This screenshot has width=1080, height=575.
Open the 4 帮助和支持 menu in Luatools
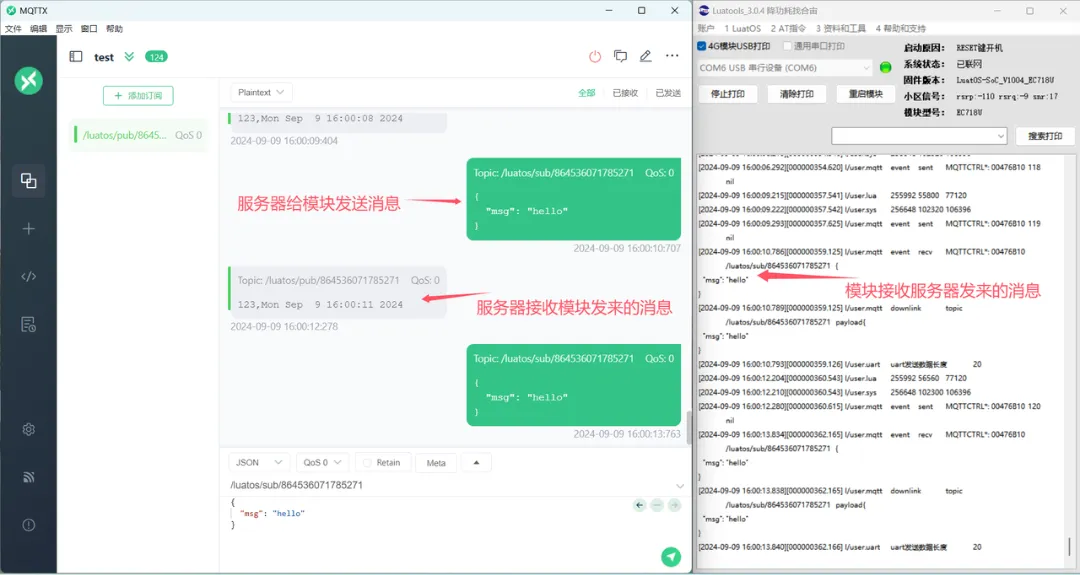click(x=900, y=29)
